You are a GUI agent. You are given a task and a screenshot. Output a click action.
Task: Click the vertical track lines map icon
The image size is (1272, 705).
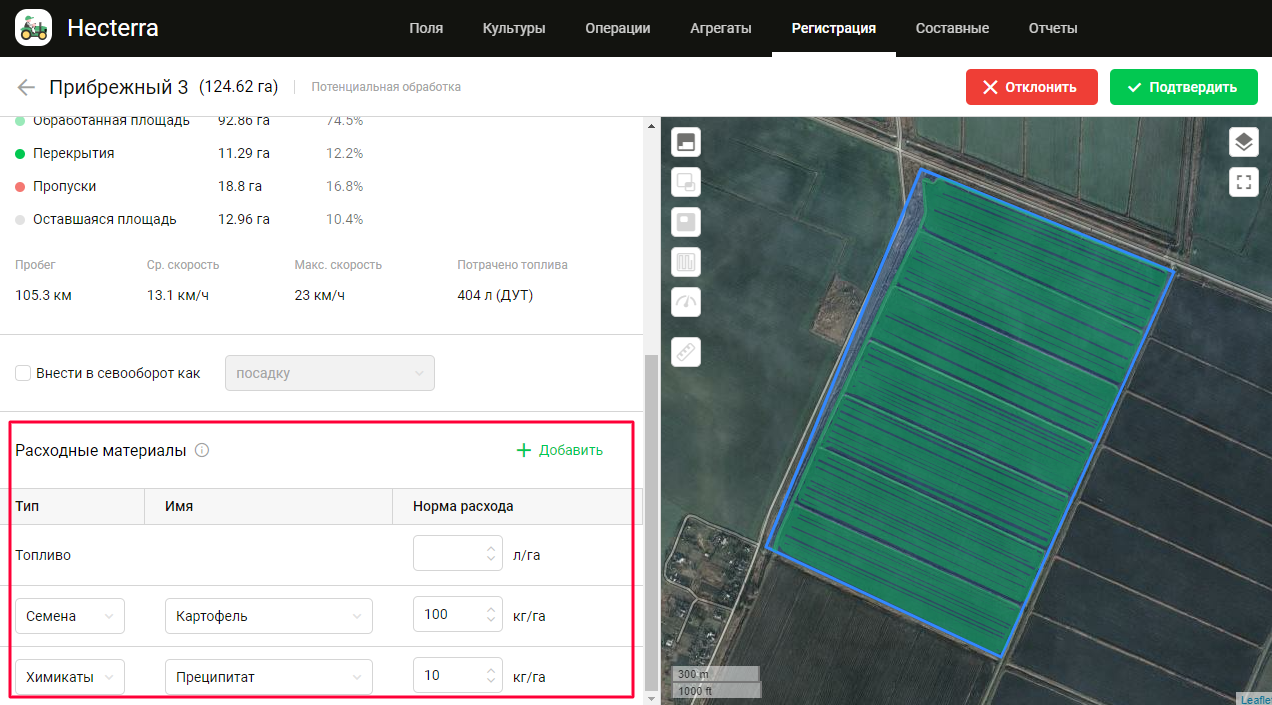click(686, 263)
